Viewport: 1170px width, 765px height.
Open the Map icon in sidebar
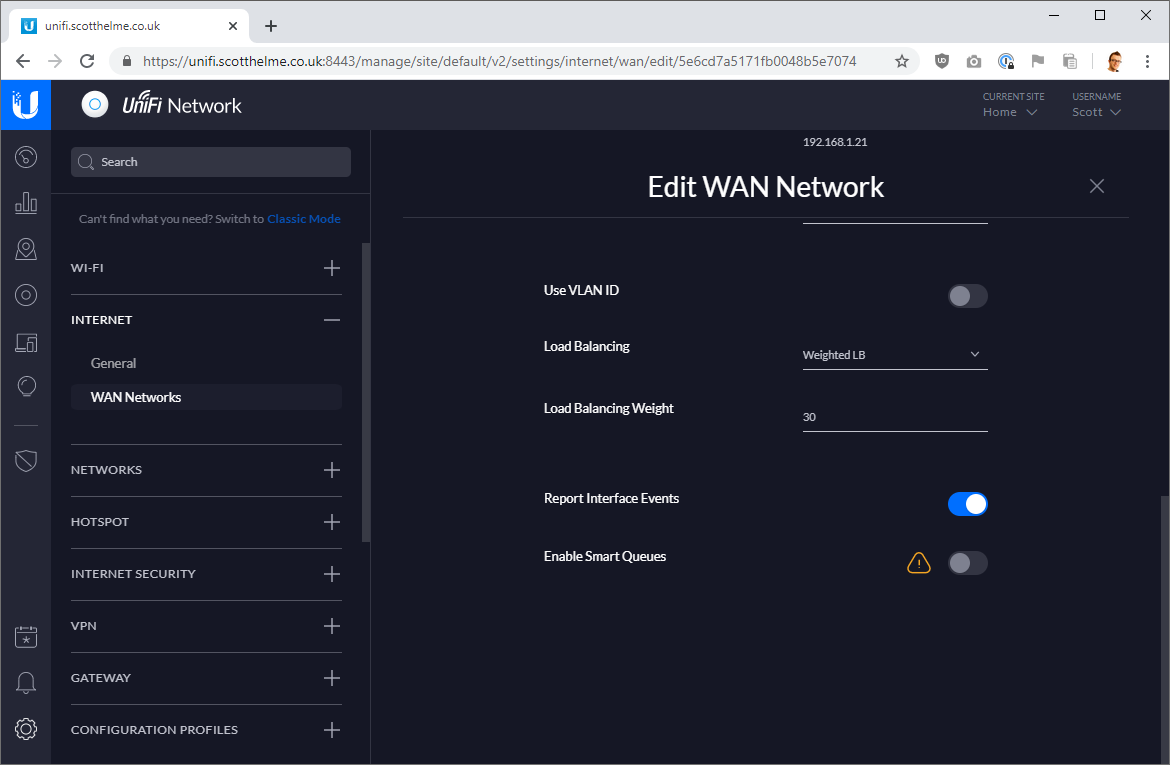pyautogui.click(x=26, y=249)
